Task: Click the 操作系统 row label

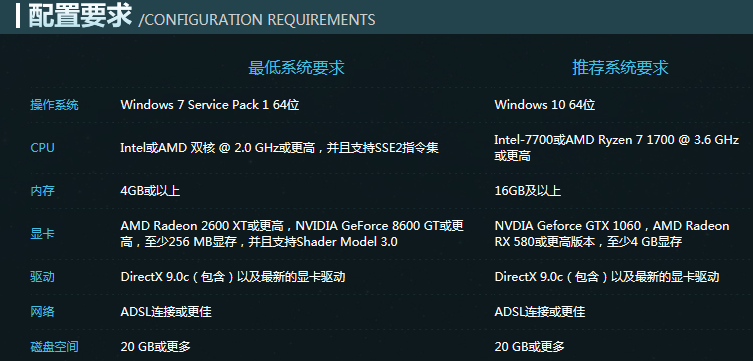Action: [54, 105]
